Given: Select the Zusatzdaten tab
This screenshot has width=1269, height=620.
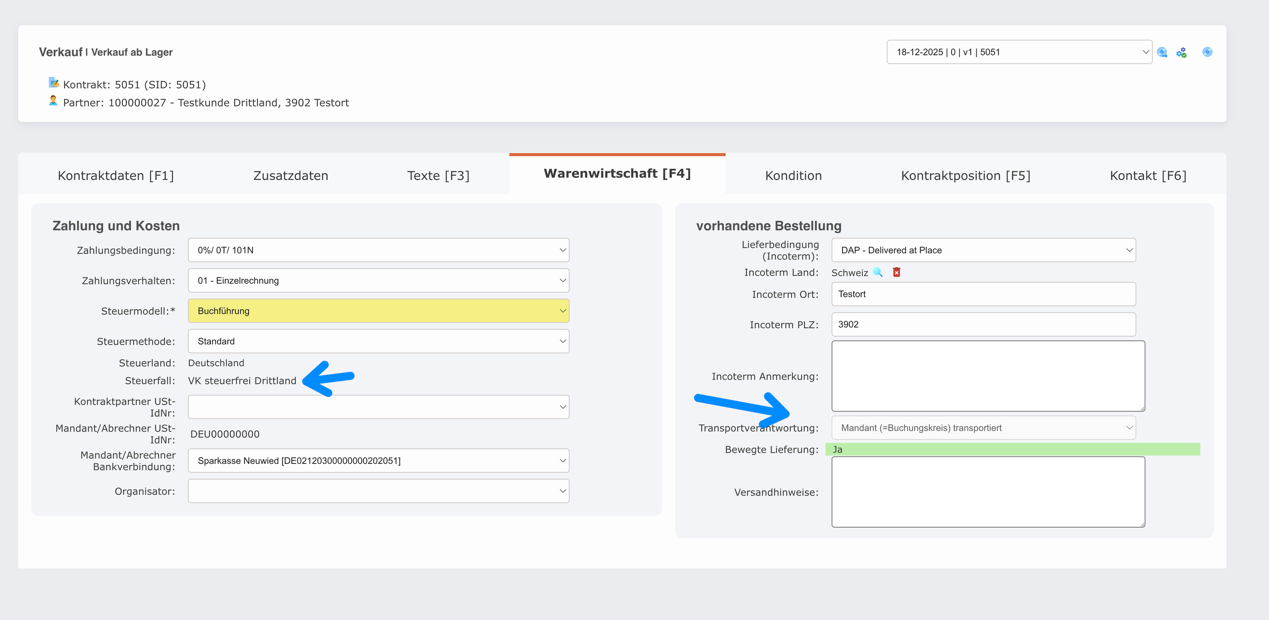Looking at the screenshot, I should 291,175.
